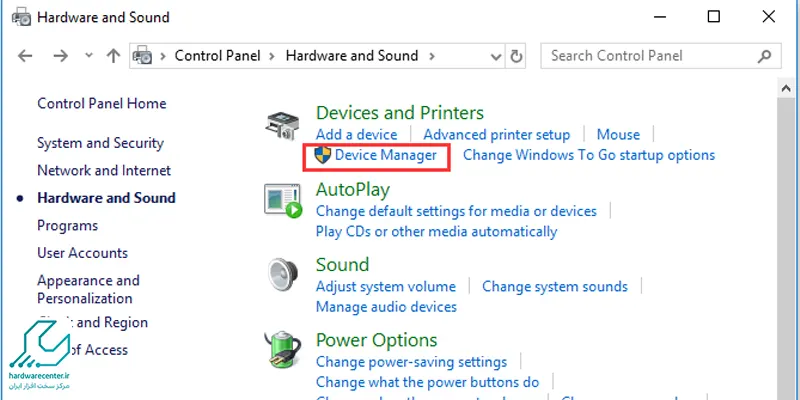
Task: Select Hardware and Sound in the address breadcrumb
Action: (x=352, y=56)
